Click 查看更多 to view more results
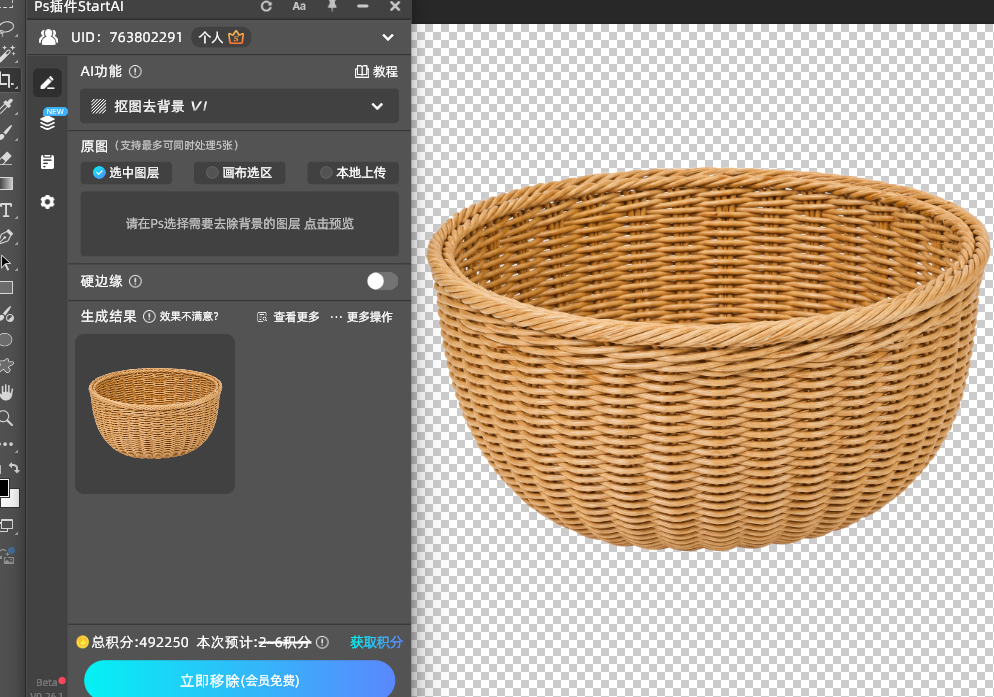Image resolution: width=994 pixels, height=697 pixels. point(288,316)
